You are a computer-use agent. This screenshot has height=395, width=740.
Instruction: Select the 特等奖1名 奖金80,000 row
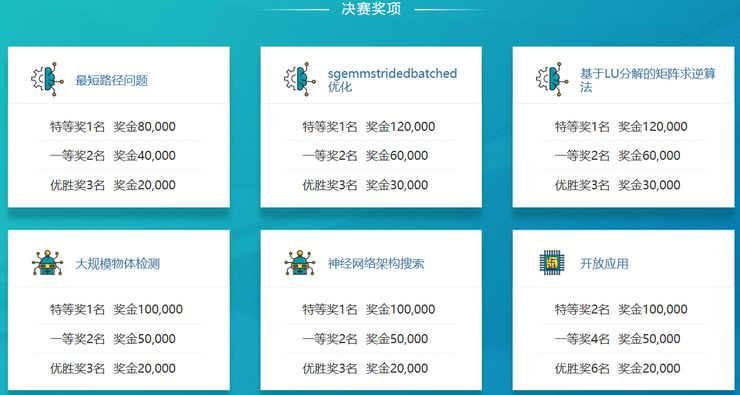(119, 126)
